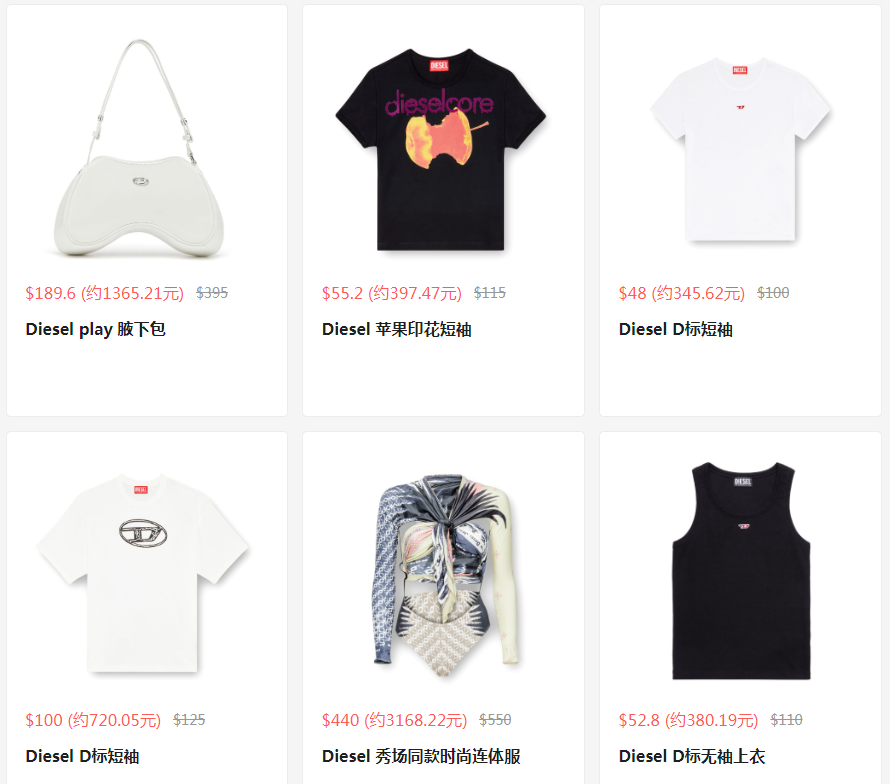Open the Diesel D标短袖 title under the $100 price
Viewport: 890px width, 784px height.
point(82,756)
